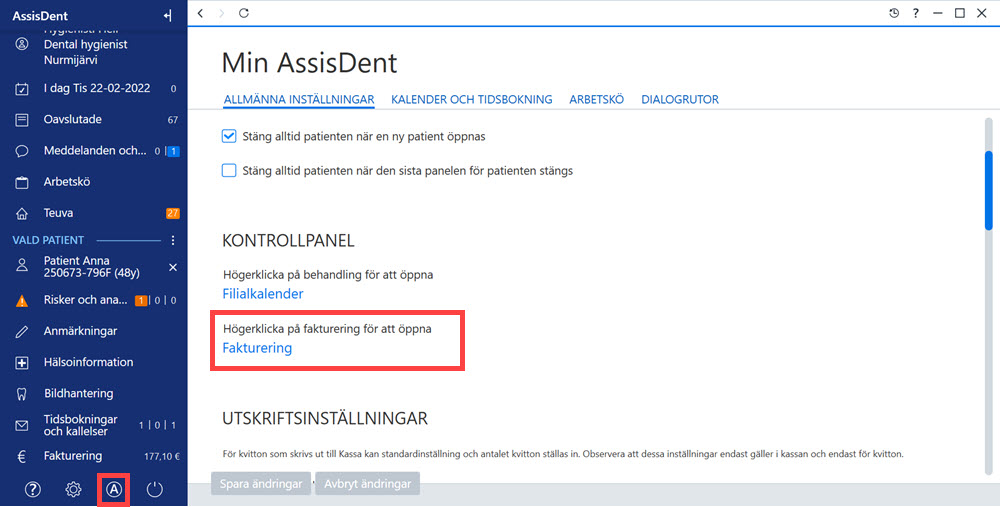Collapse the AssisDent sidebar panel
The image size is (1000, 507).
click(x=168, y=16)
